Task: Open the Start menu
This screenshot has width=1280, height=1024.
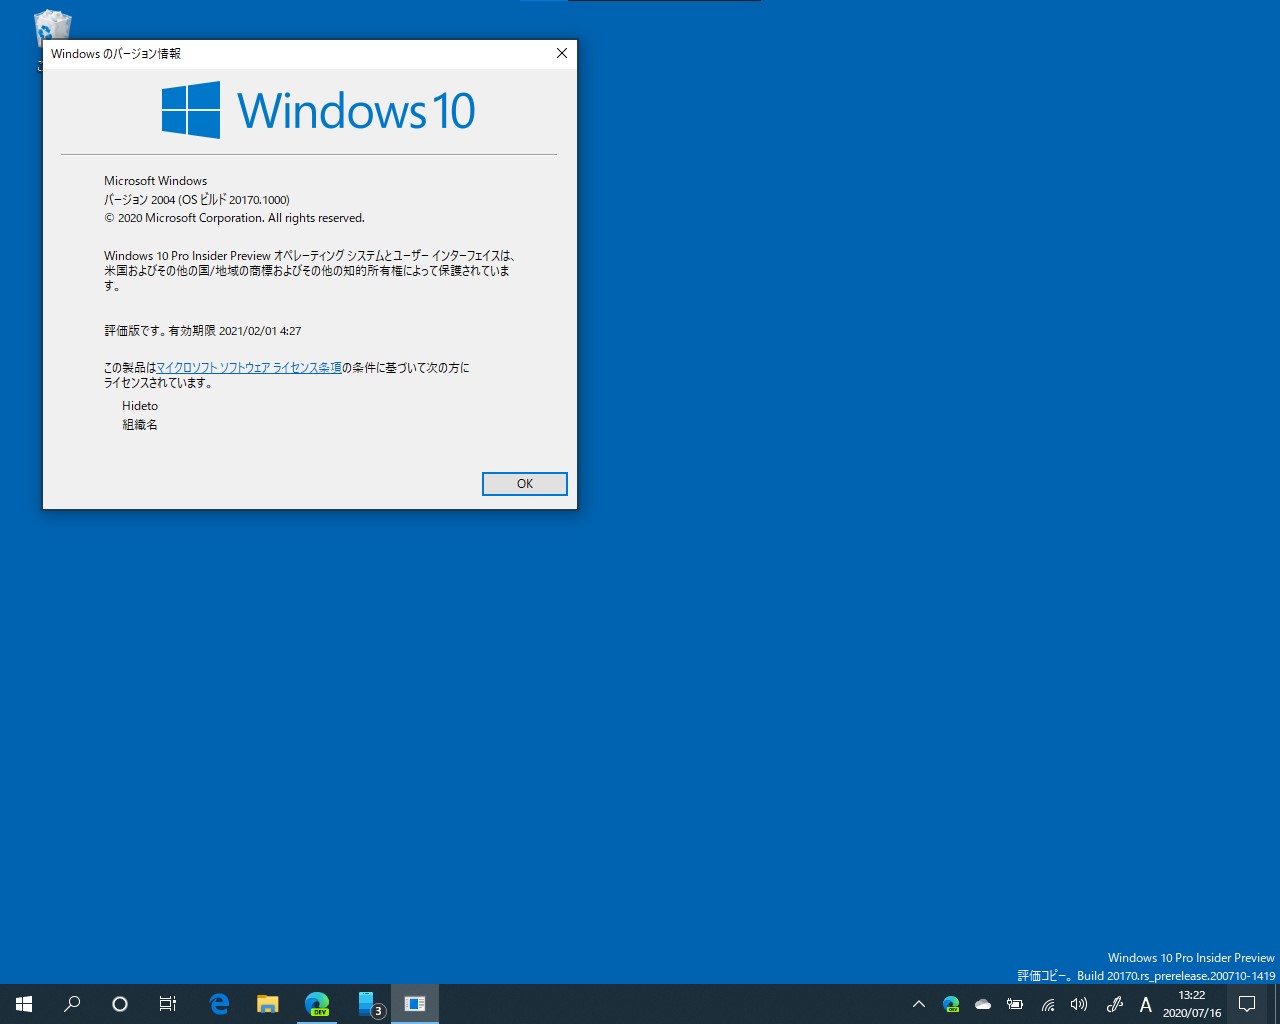Action: pos(24,1004)
